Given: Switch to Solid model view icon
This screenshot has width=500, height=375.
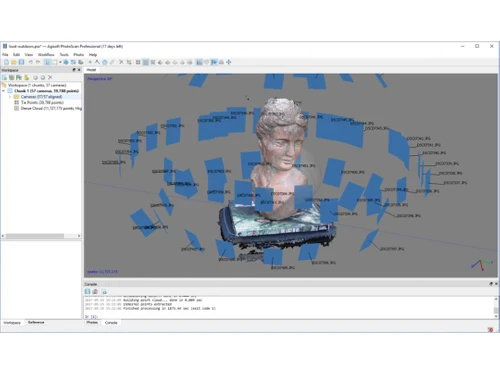Looking at the screenshot, I should 168,62.
